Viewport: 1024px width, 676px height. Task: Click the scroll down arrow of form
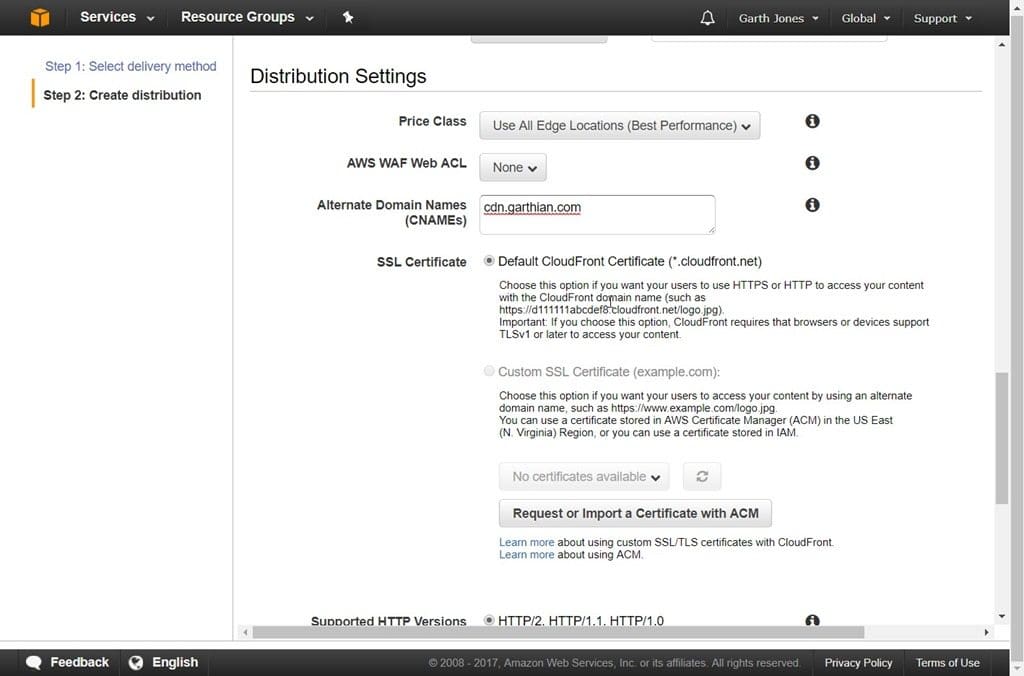[x=1002, y=616]
